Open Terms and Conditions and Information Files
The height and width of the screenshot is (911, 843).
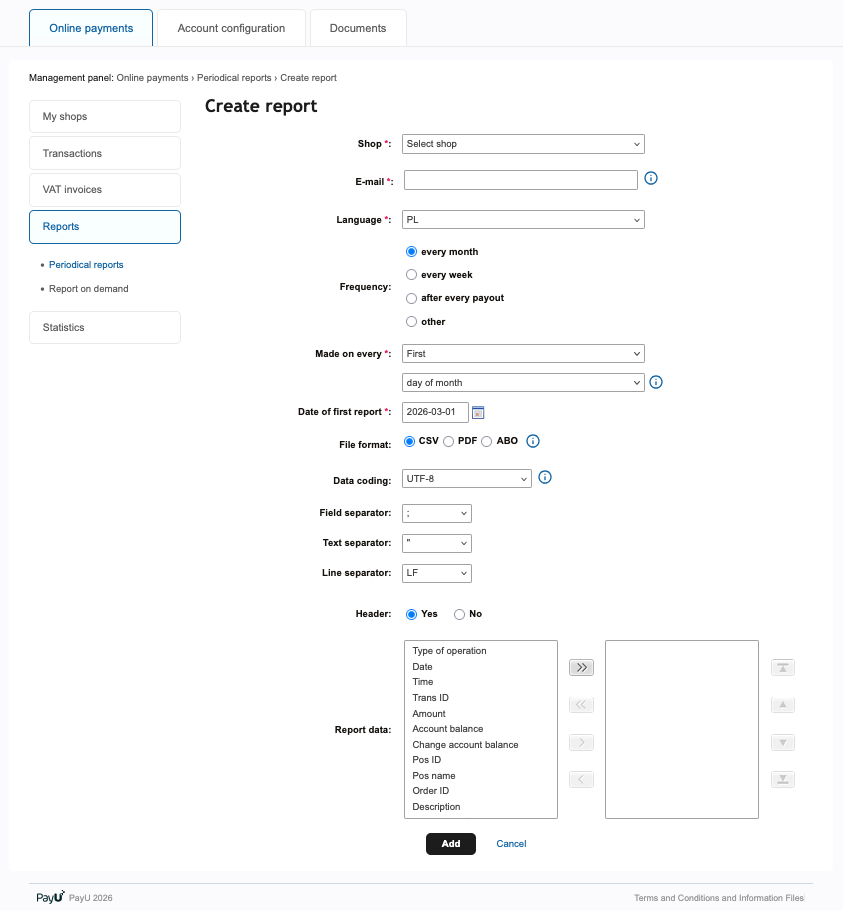pyautogui.click(x=717, y=897)
